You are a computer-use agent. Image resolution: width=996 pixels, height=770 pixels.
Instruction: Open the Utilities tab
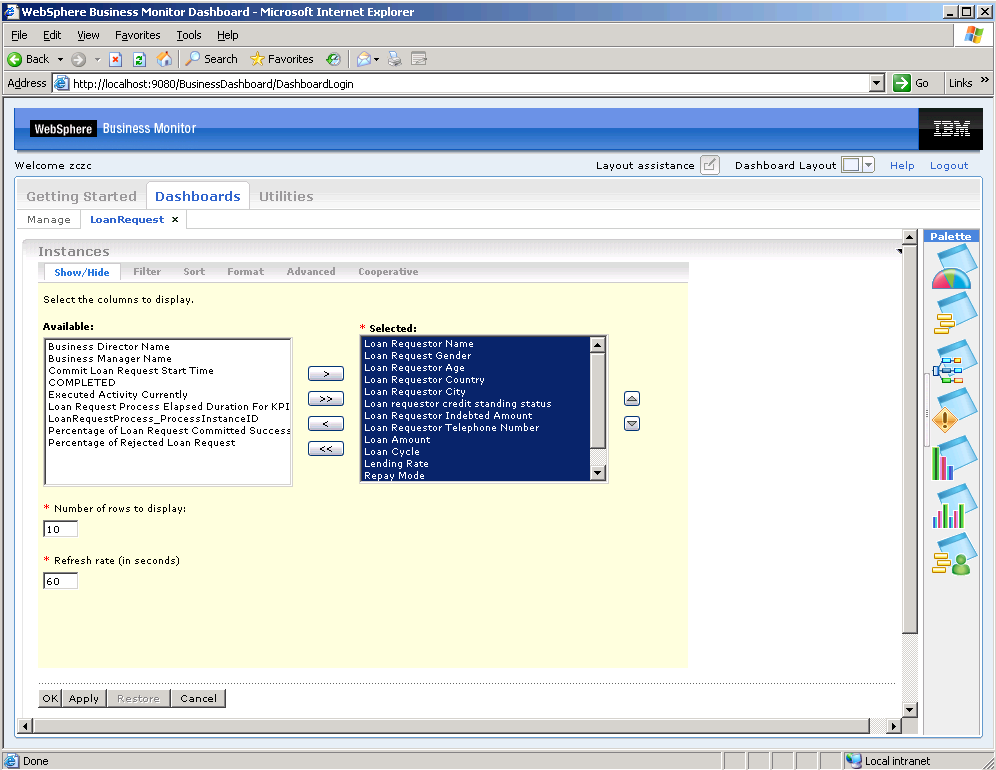(x=286, y=196)
